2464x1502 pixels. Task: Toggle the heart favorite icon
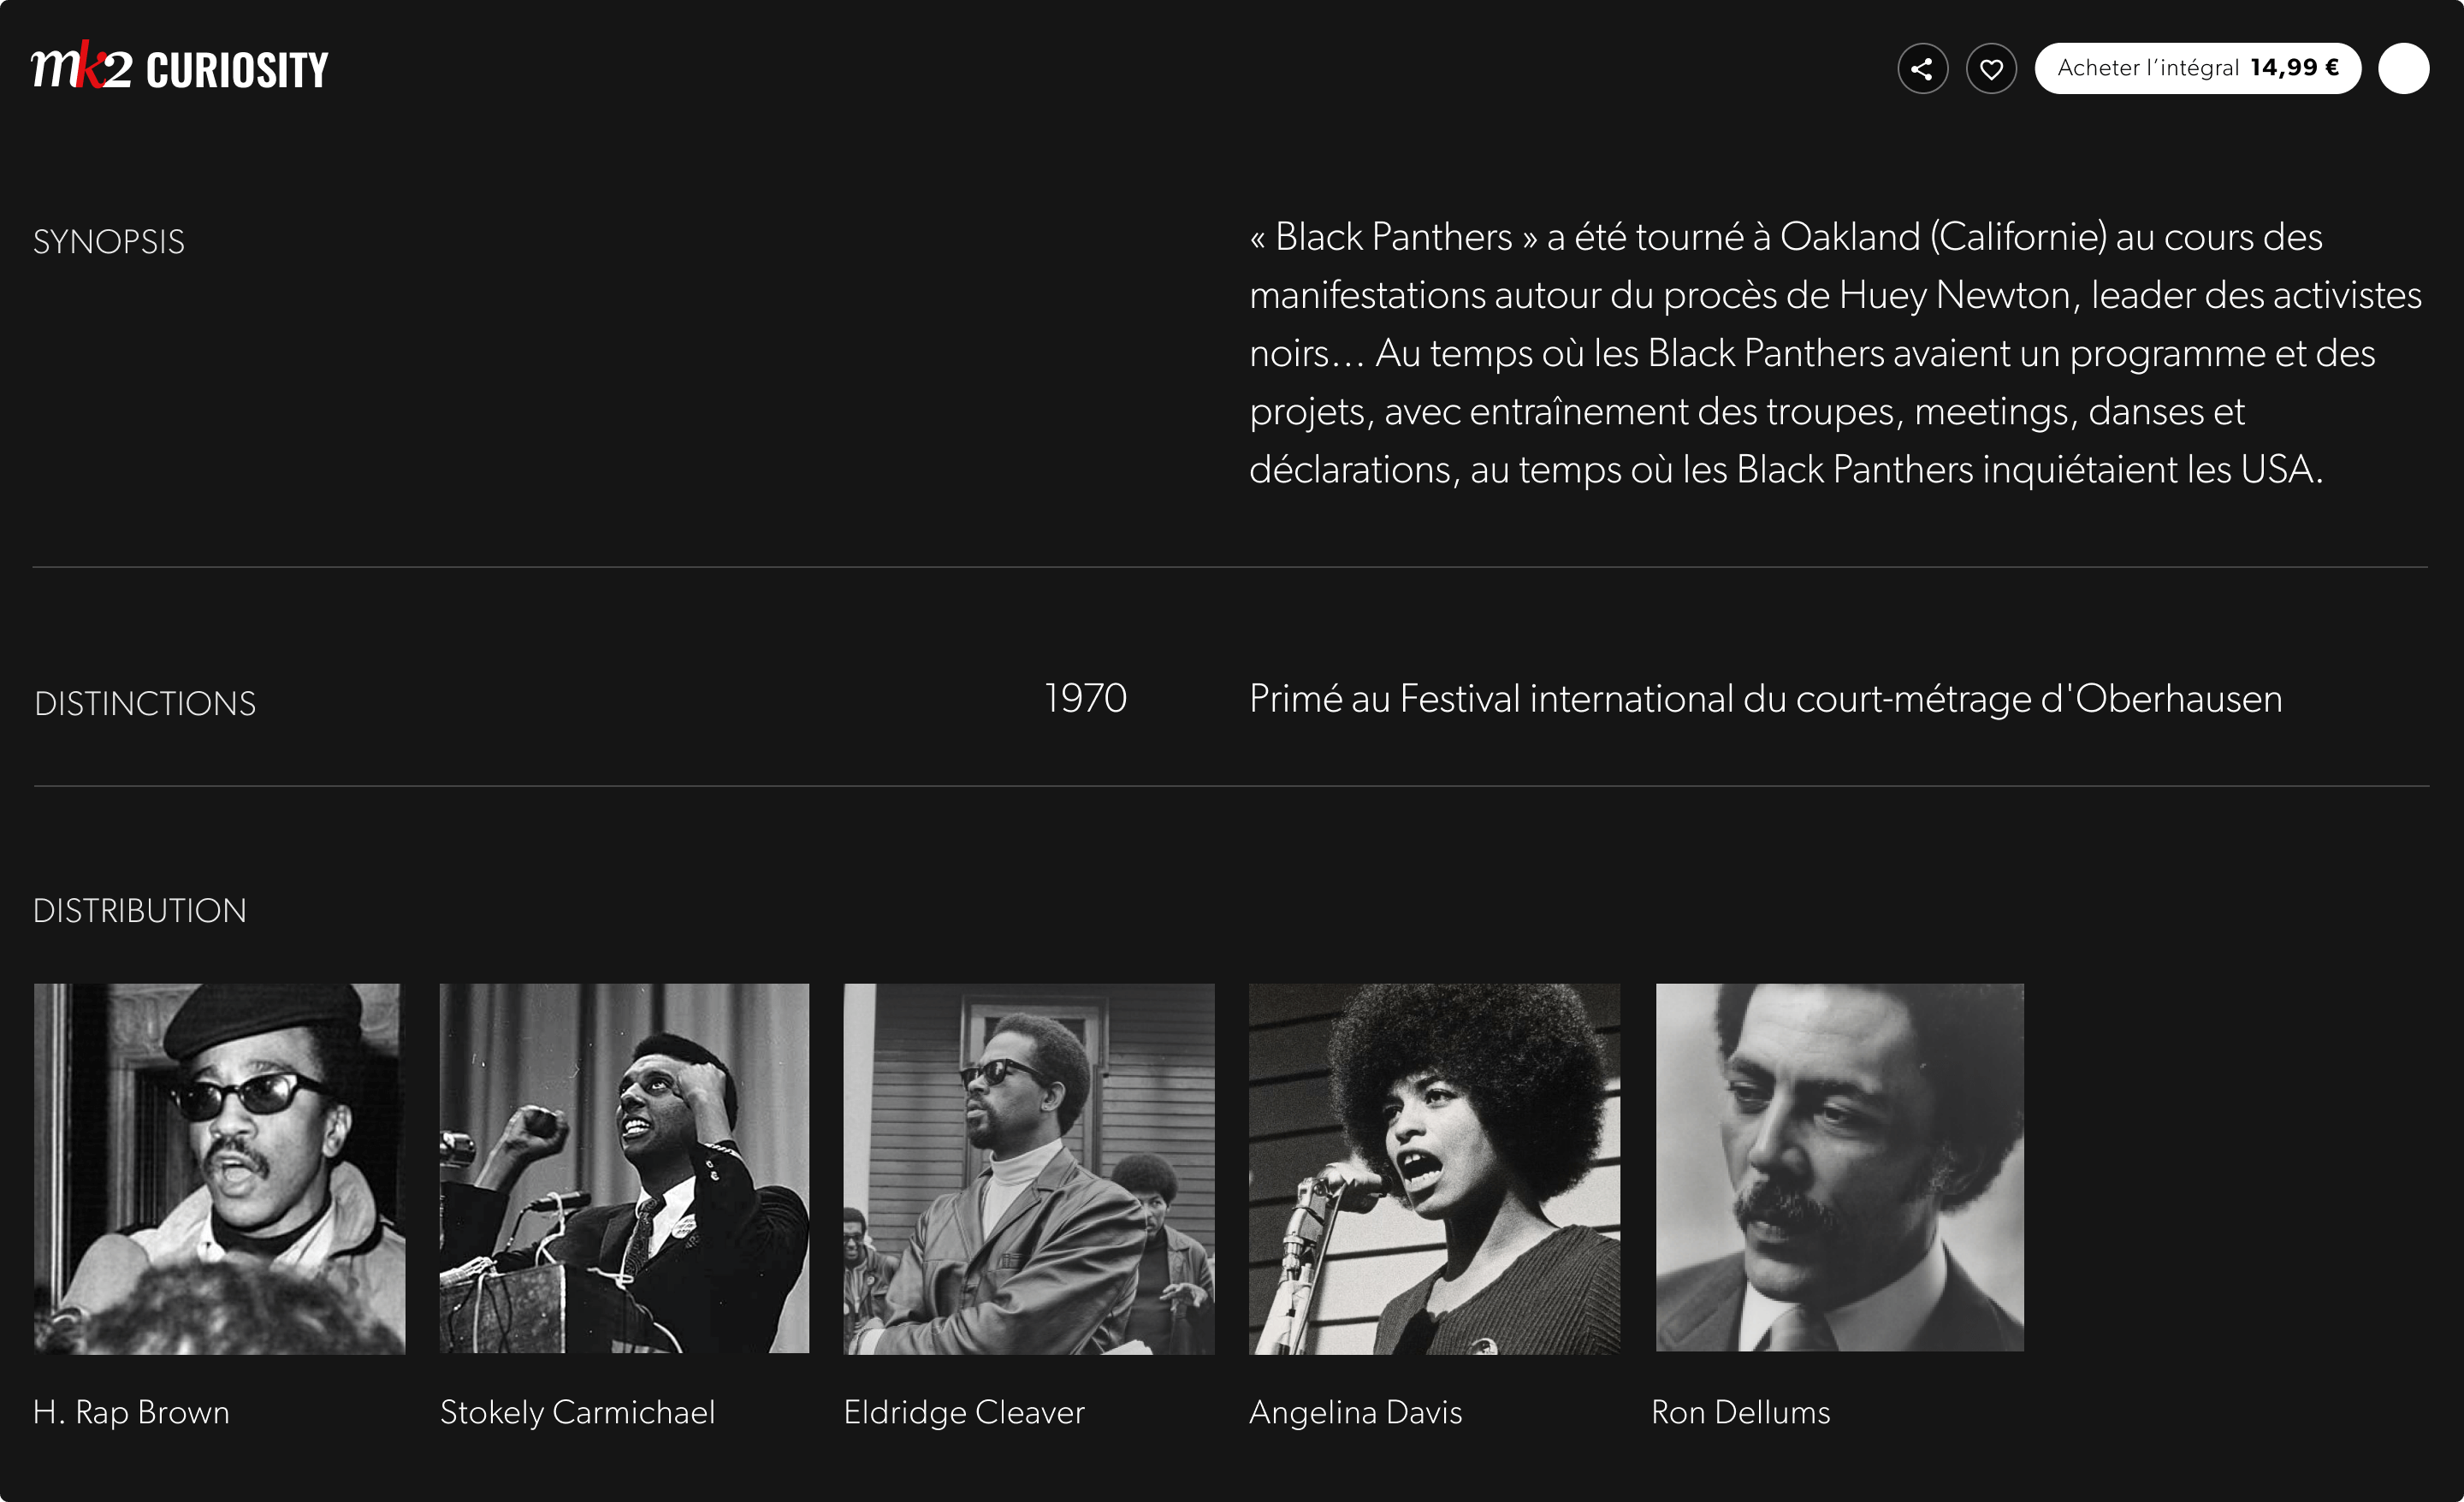click(x=1991, y=69)
